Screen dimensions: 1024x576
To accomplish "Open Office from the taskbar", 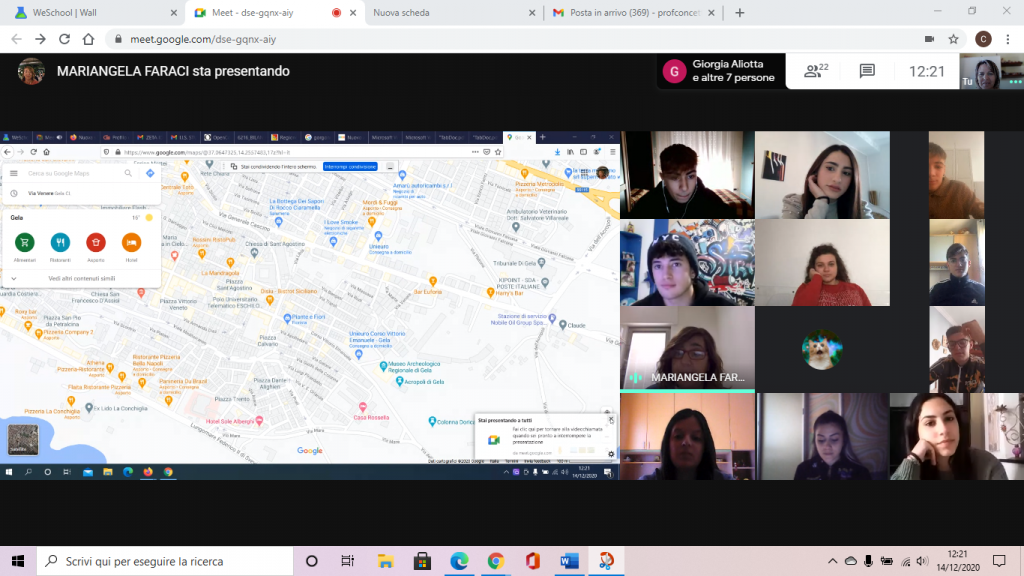I will tap(532, 561).
